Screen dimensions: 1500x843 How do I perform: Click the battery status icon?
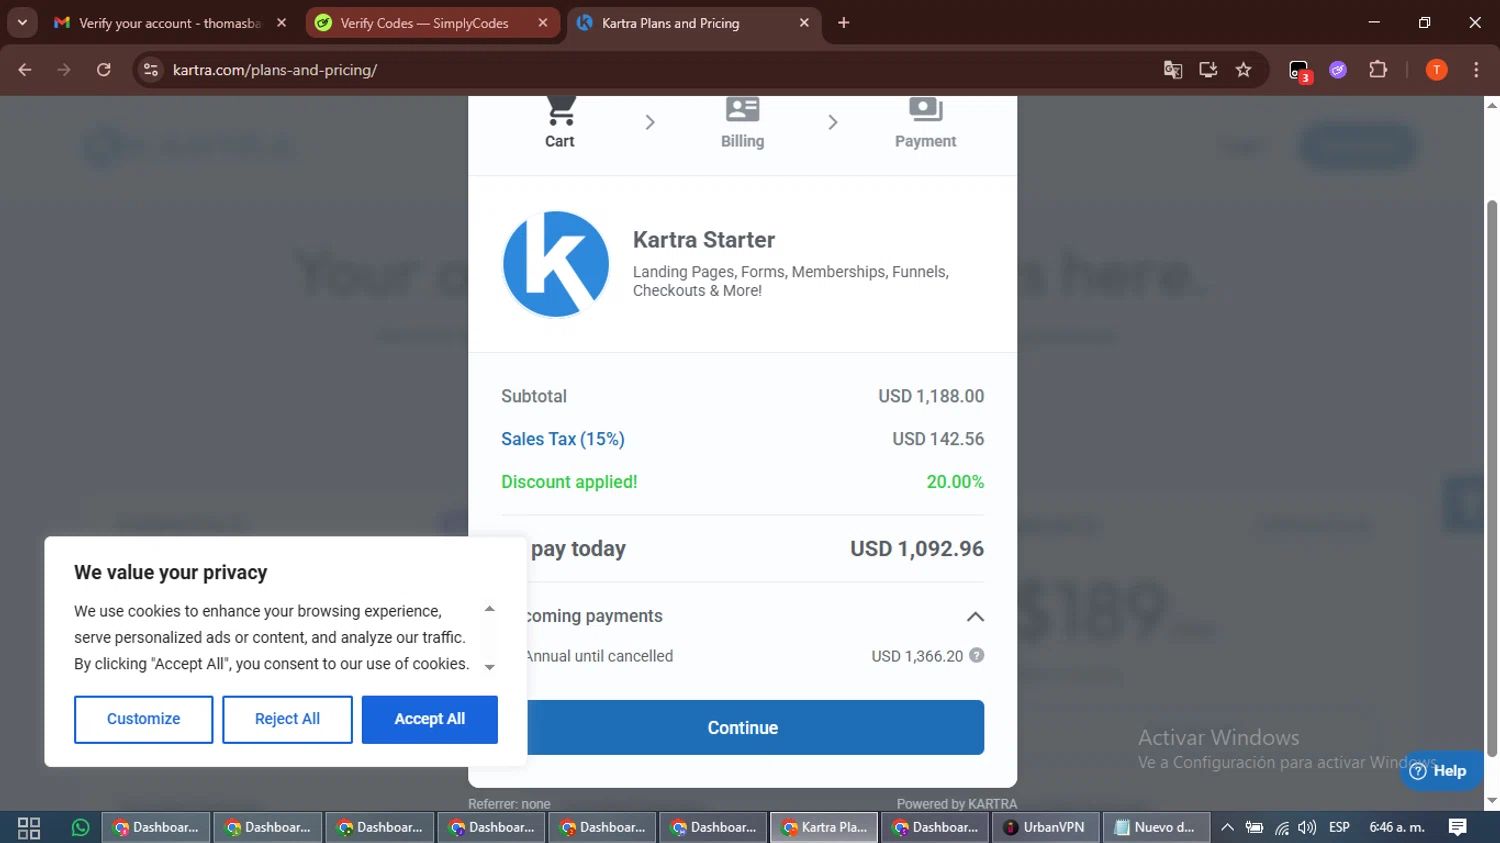tap(1254, 828)
